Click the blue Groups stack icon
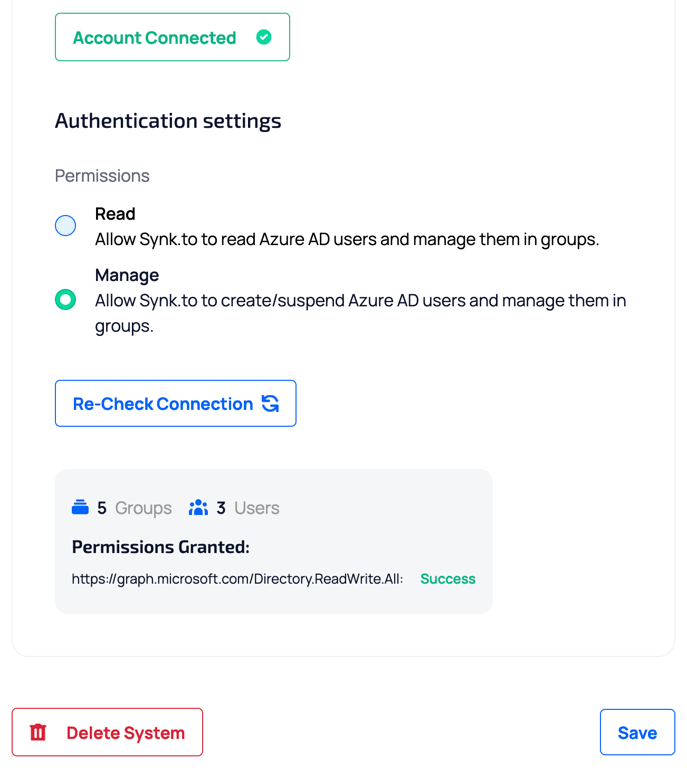The width and height of the screenshot is (687, 768). pos(80,507)
